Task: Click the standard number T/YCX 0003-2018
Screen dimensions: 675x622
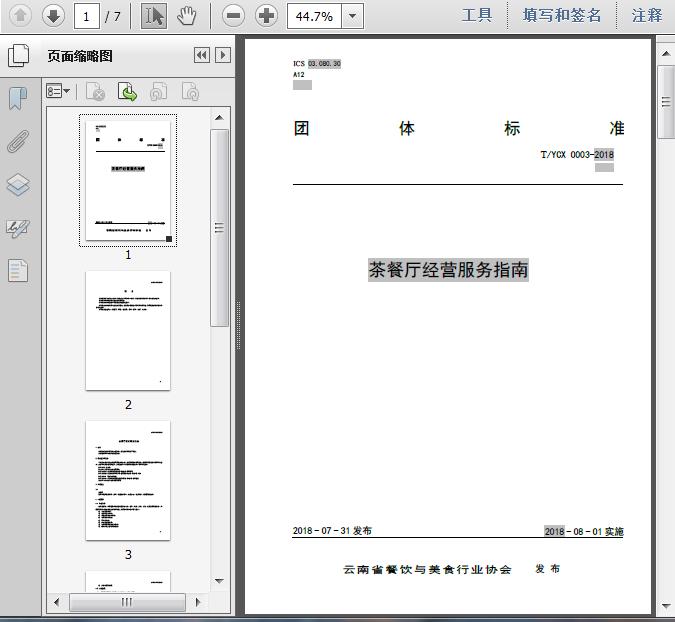Action: tap(577, 155)
